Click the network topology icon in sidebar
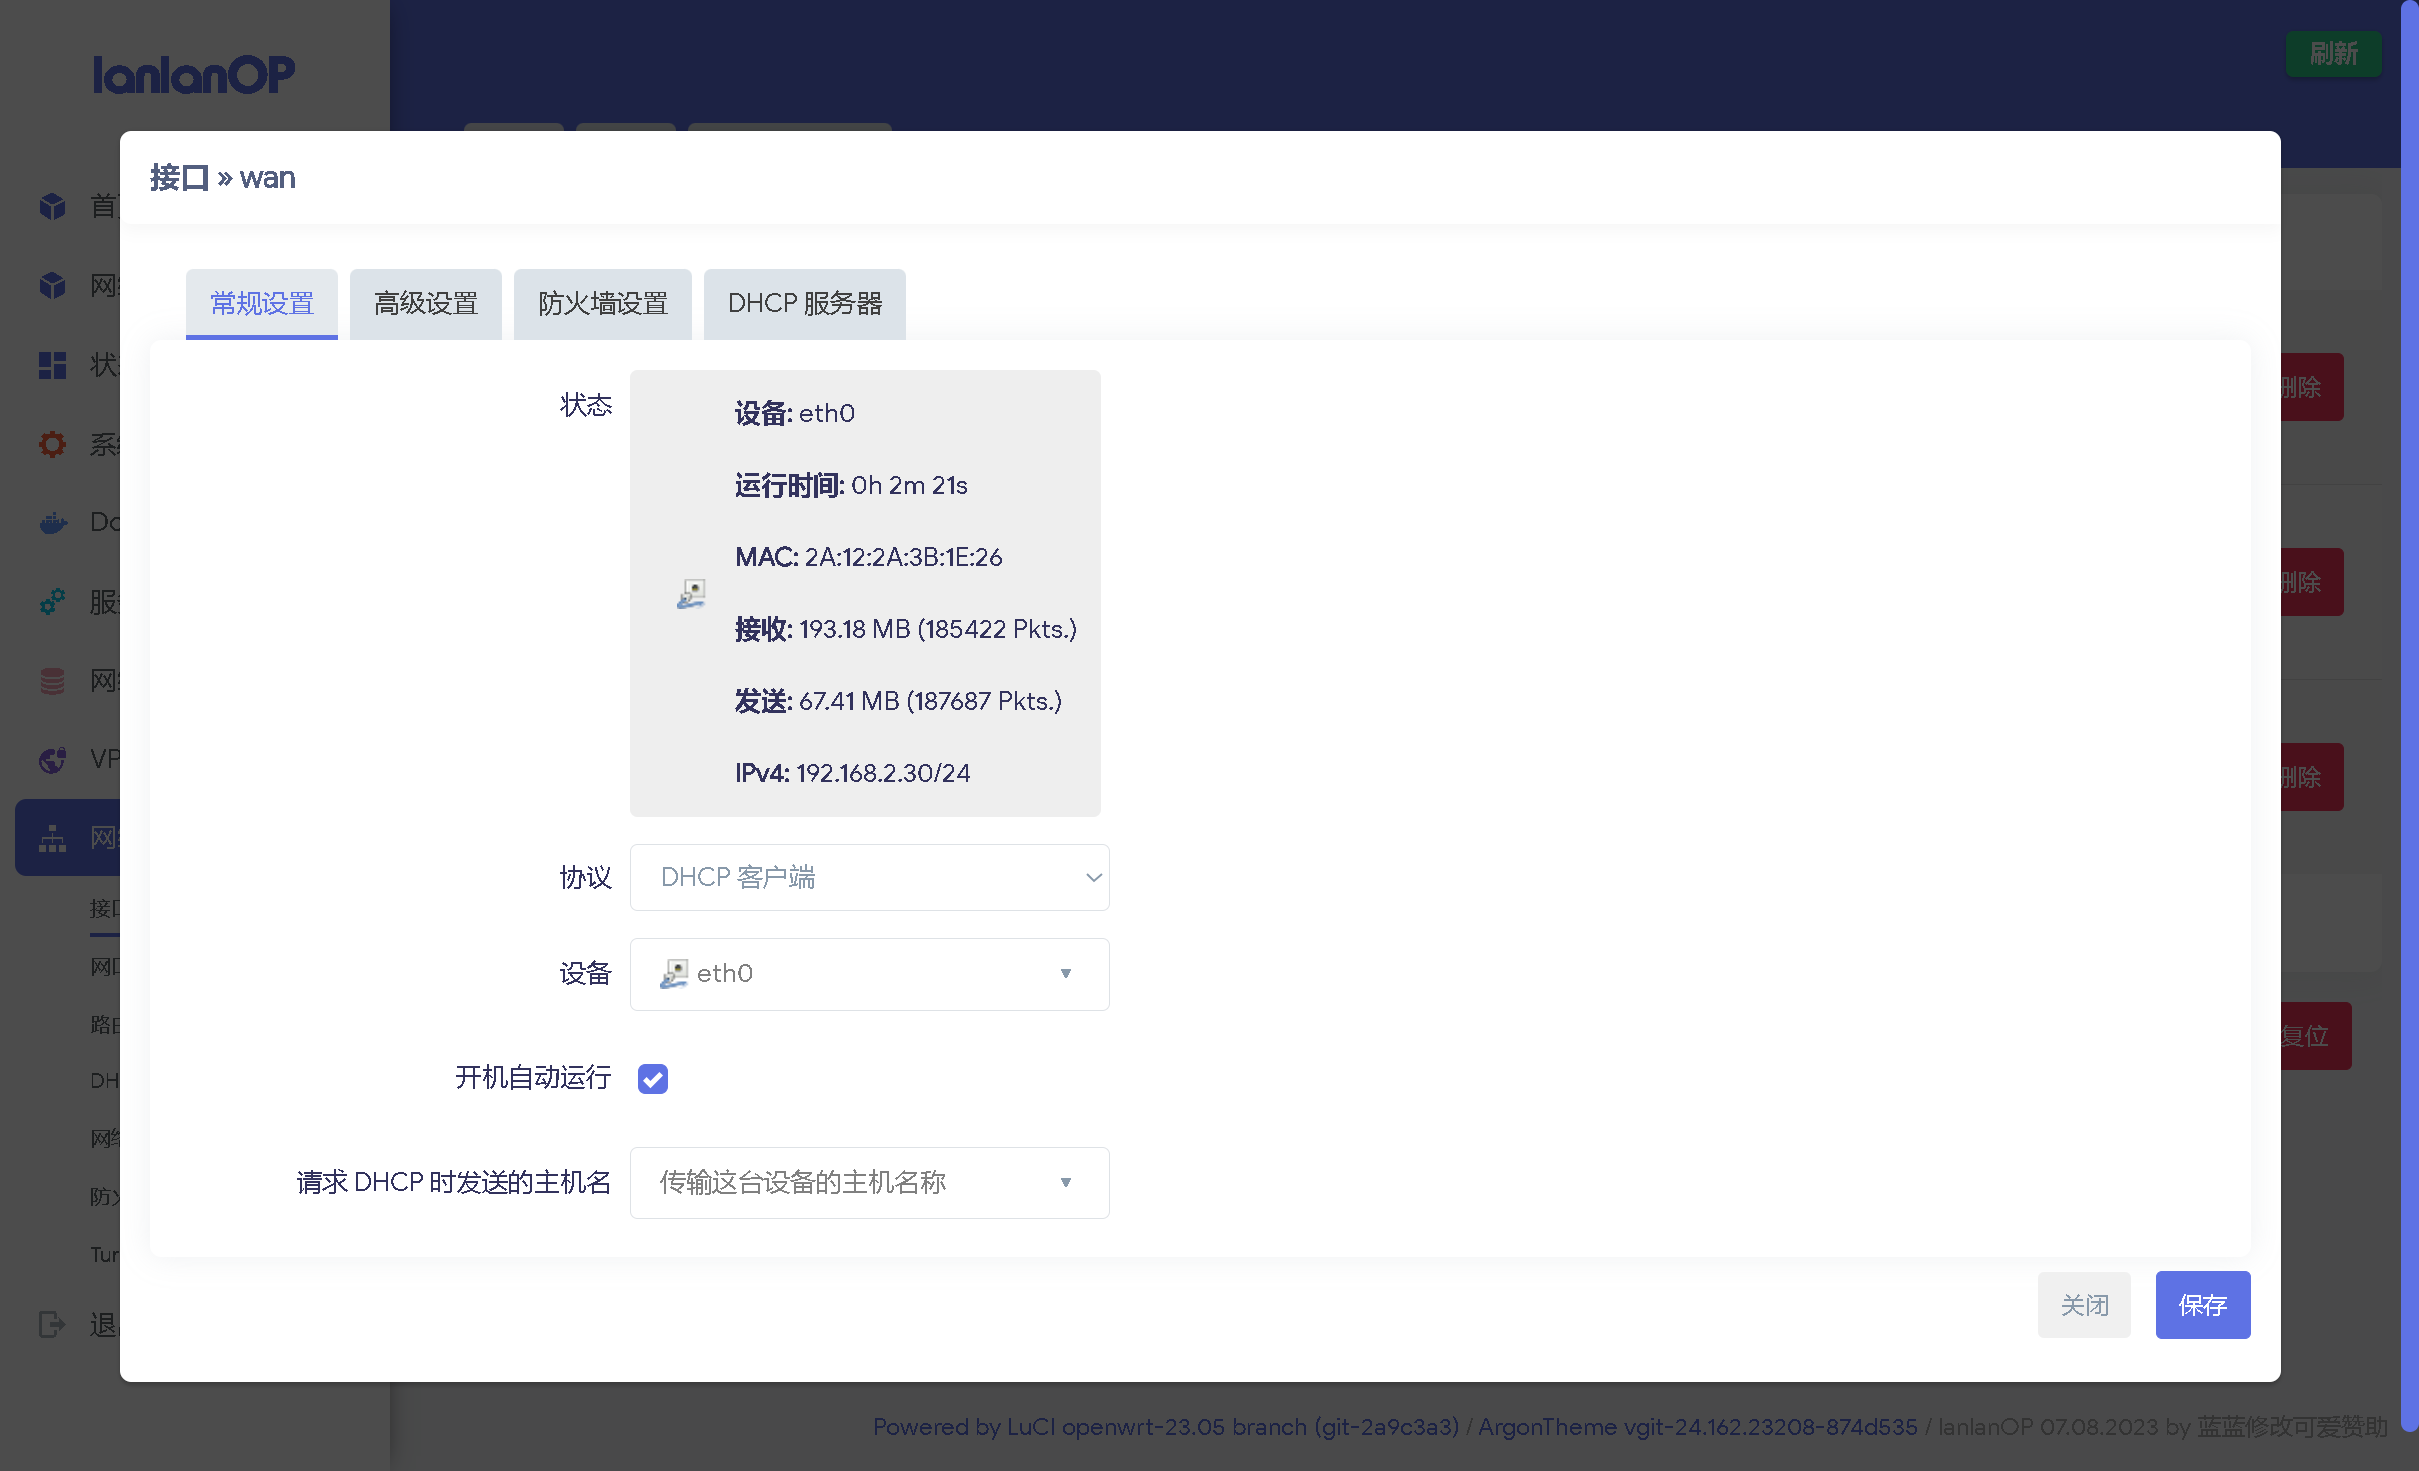 pos(52,838)
